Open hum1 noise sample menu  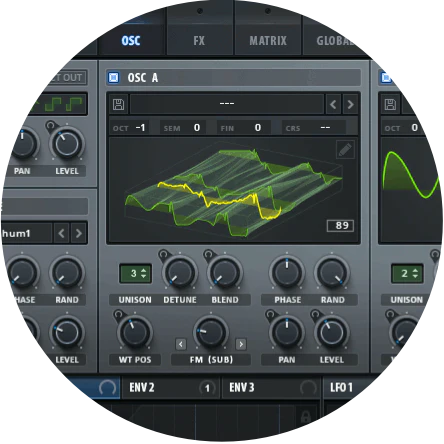[x=26, y=233]
